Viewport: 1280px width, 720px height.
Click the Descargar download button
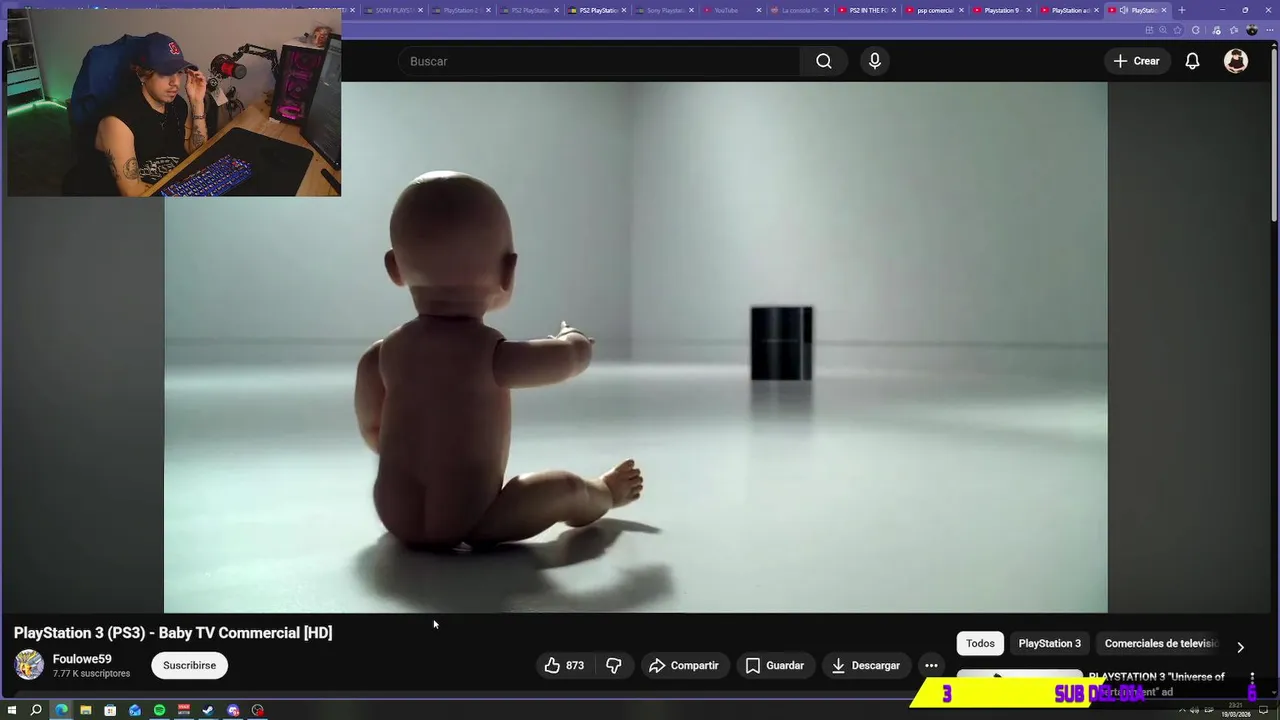tap(866, 665)
